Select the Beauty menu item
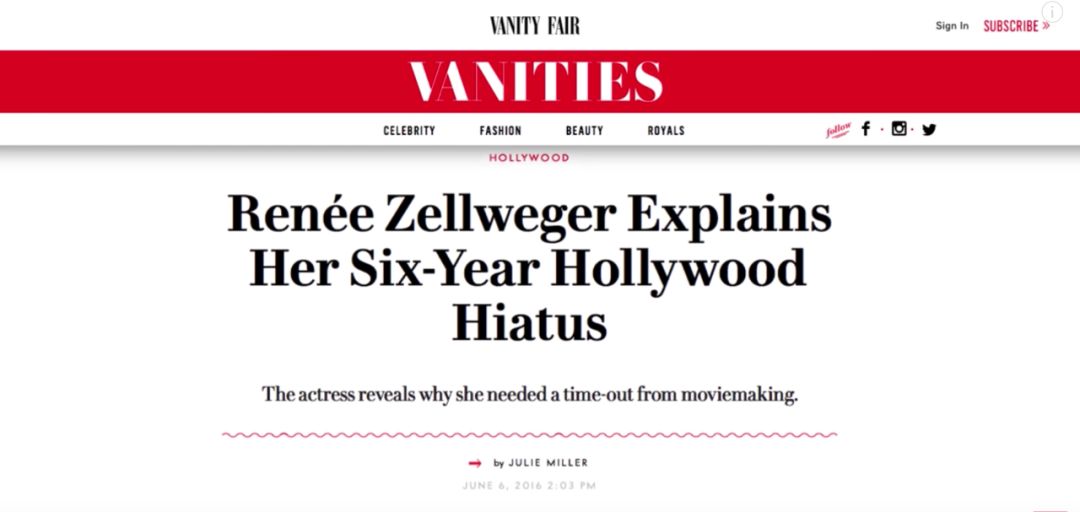Image resolution: width=1080 pixels, height=512 pixels. (x=584, y=131)
